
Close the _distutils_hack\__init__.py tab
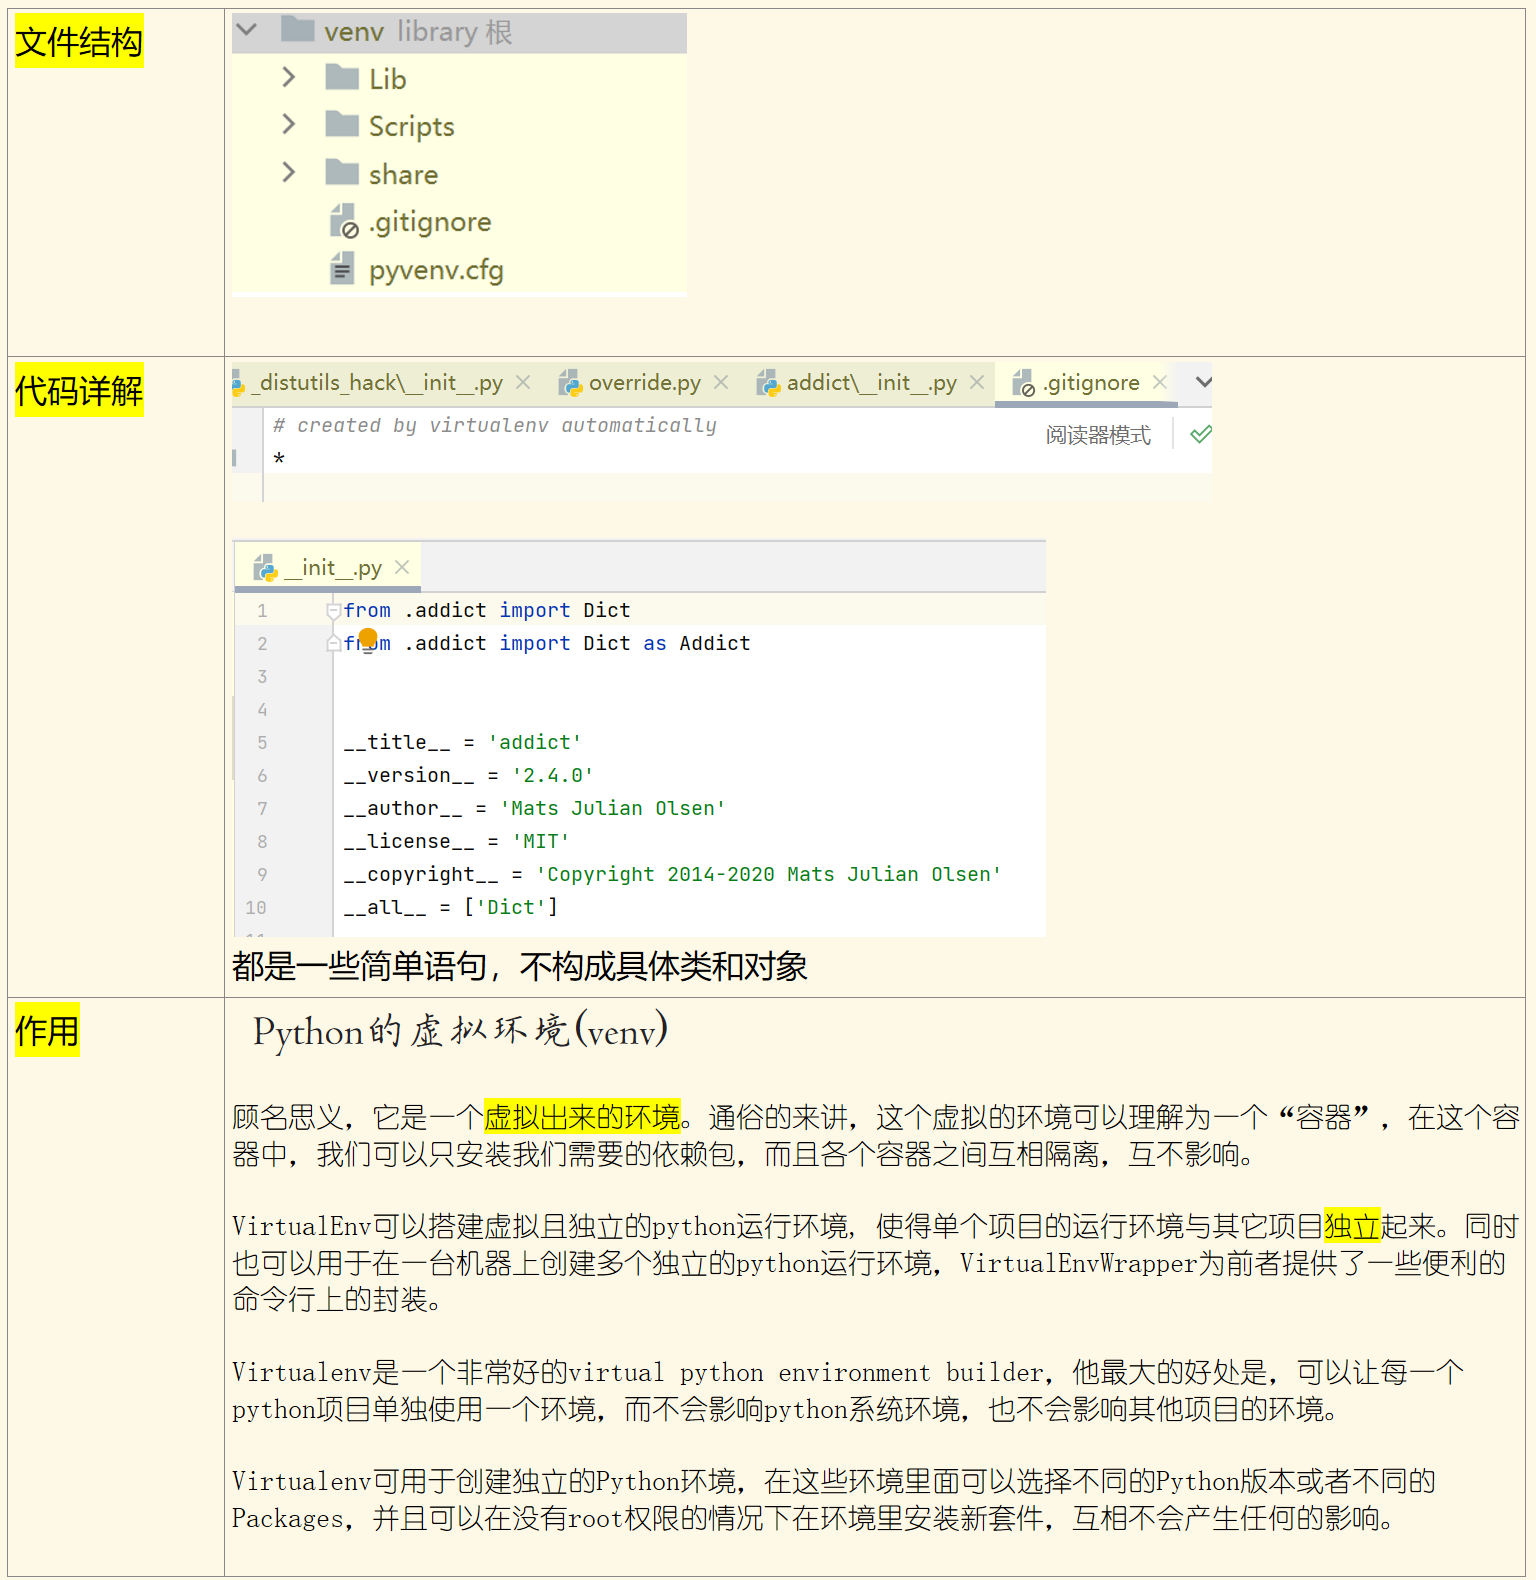point(522,382)
